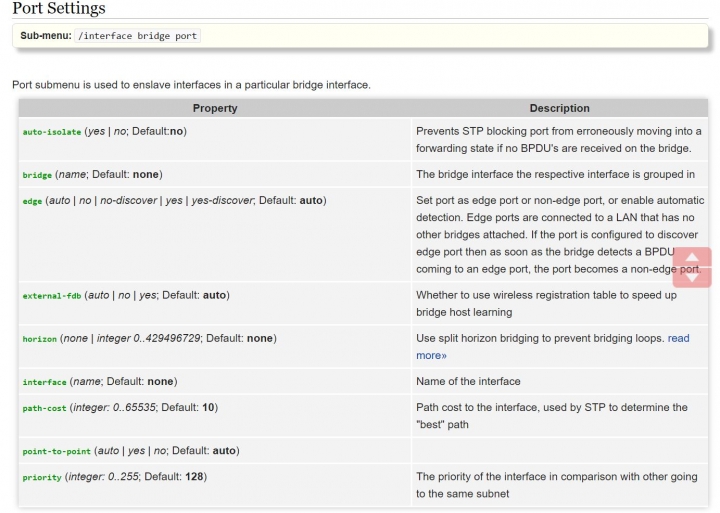Image resolution: width=720 pixels, height=513 pixels.
Task: Click the "Path cost to the interface" description
Action: tap(552, 416)
